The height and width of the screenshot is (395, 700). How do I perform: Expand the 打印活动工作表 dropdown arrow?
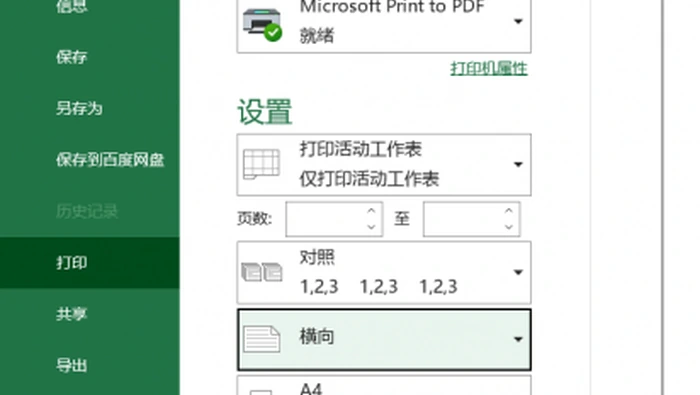(x=518, y=164)
